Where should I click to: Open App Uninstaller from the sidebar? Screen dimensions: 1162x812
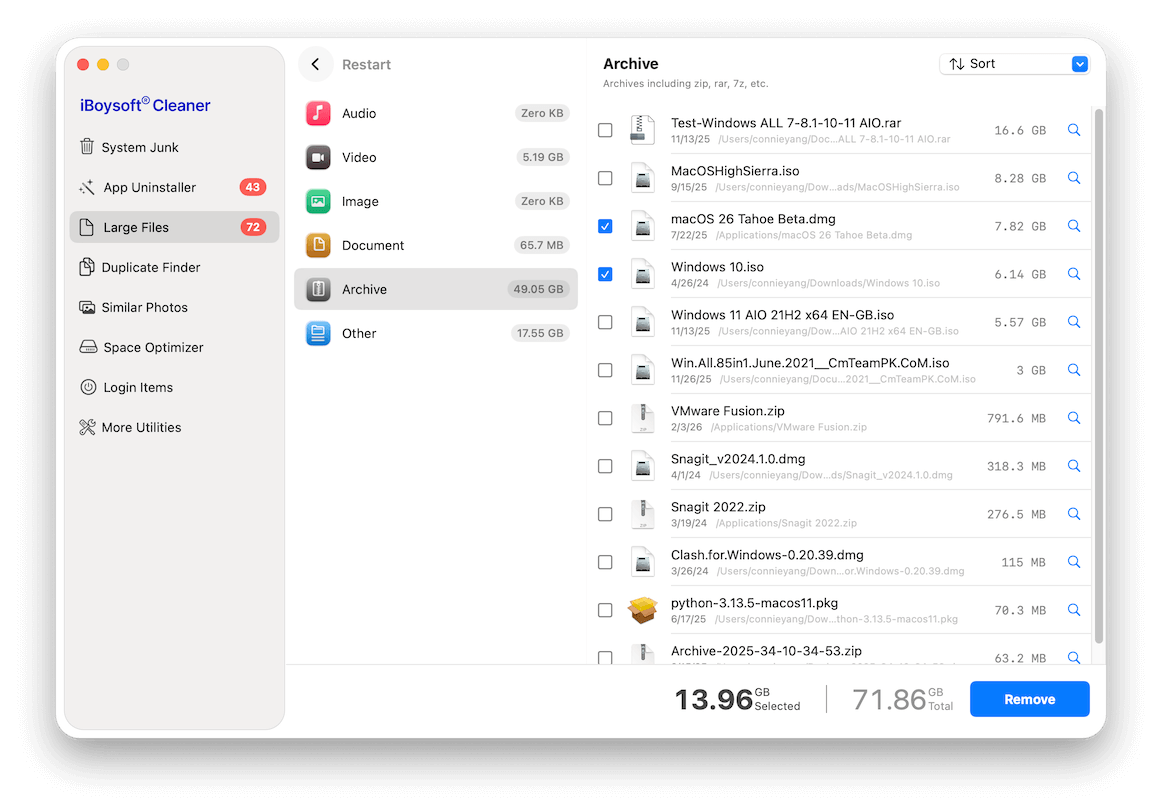(149, 187)
